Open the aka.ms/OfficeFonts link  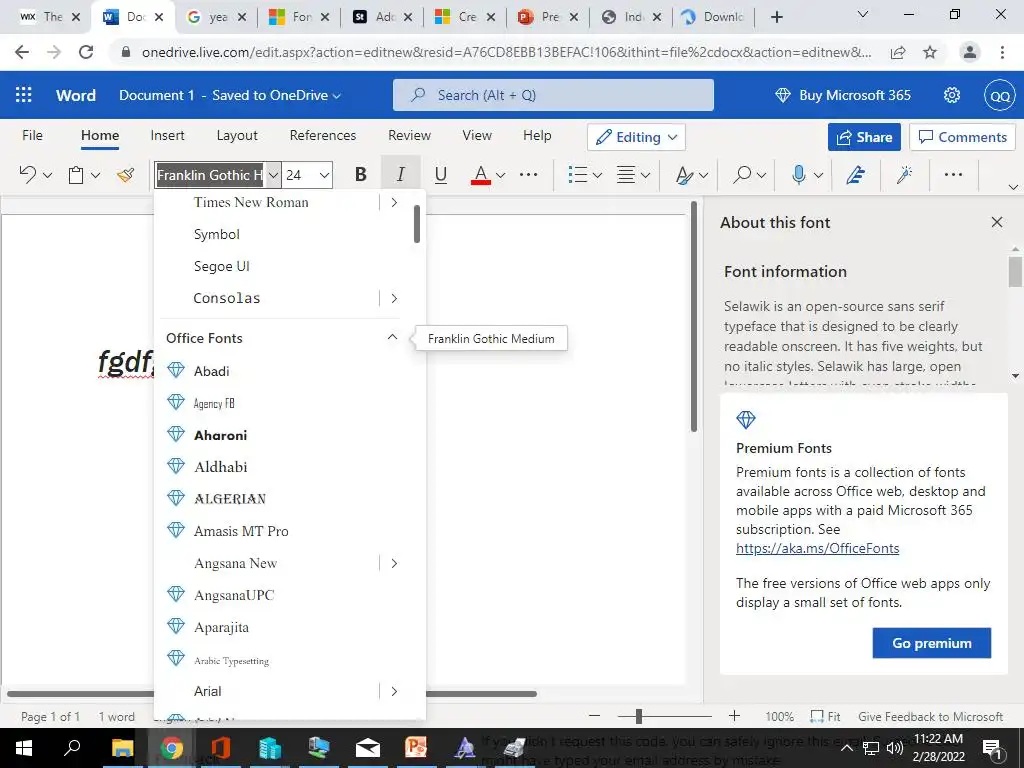[x=817, y=549]
